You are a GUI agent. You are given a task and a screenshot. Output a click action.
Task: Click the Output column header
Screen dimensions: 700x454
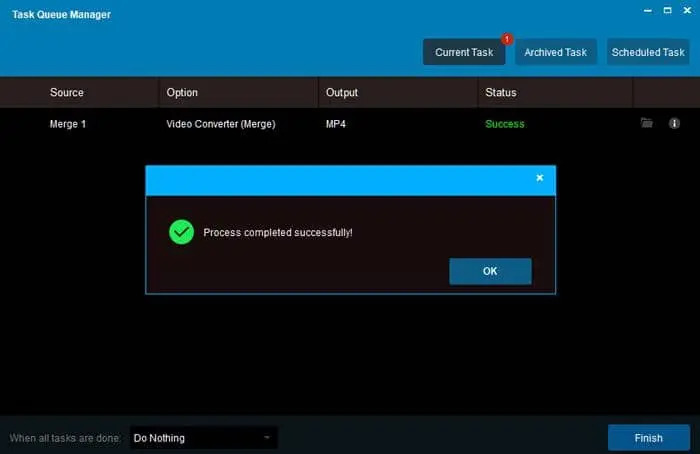coord(342,92)
